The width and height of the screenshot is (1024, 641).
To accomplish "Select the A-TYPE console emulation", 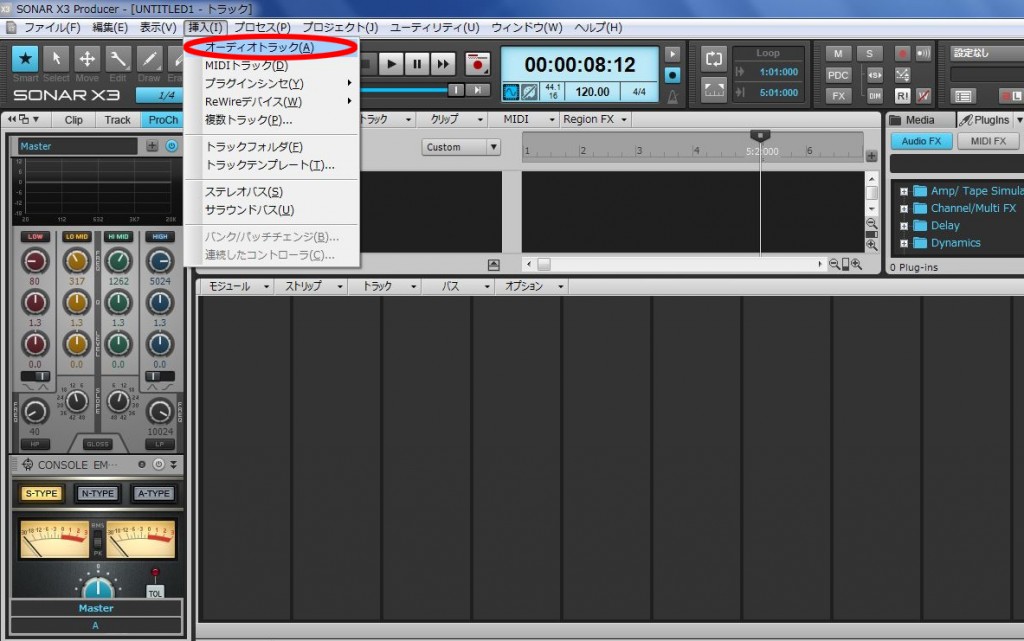I will (153, 493).
